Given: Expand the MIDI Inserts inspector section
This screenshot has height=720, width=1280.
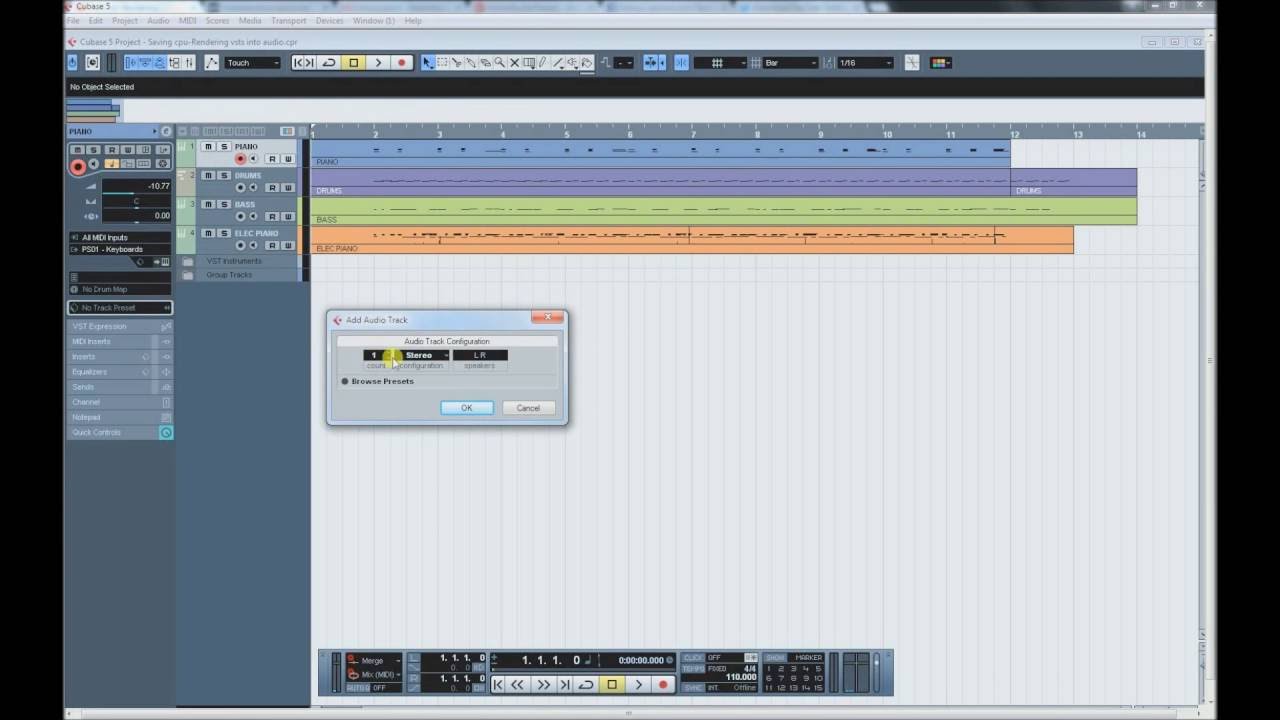Looking at the screenshot, I should (120, 342).
